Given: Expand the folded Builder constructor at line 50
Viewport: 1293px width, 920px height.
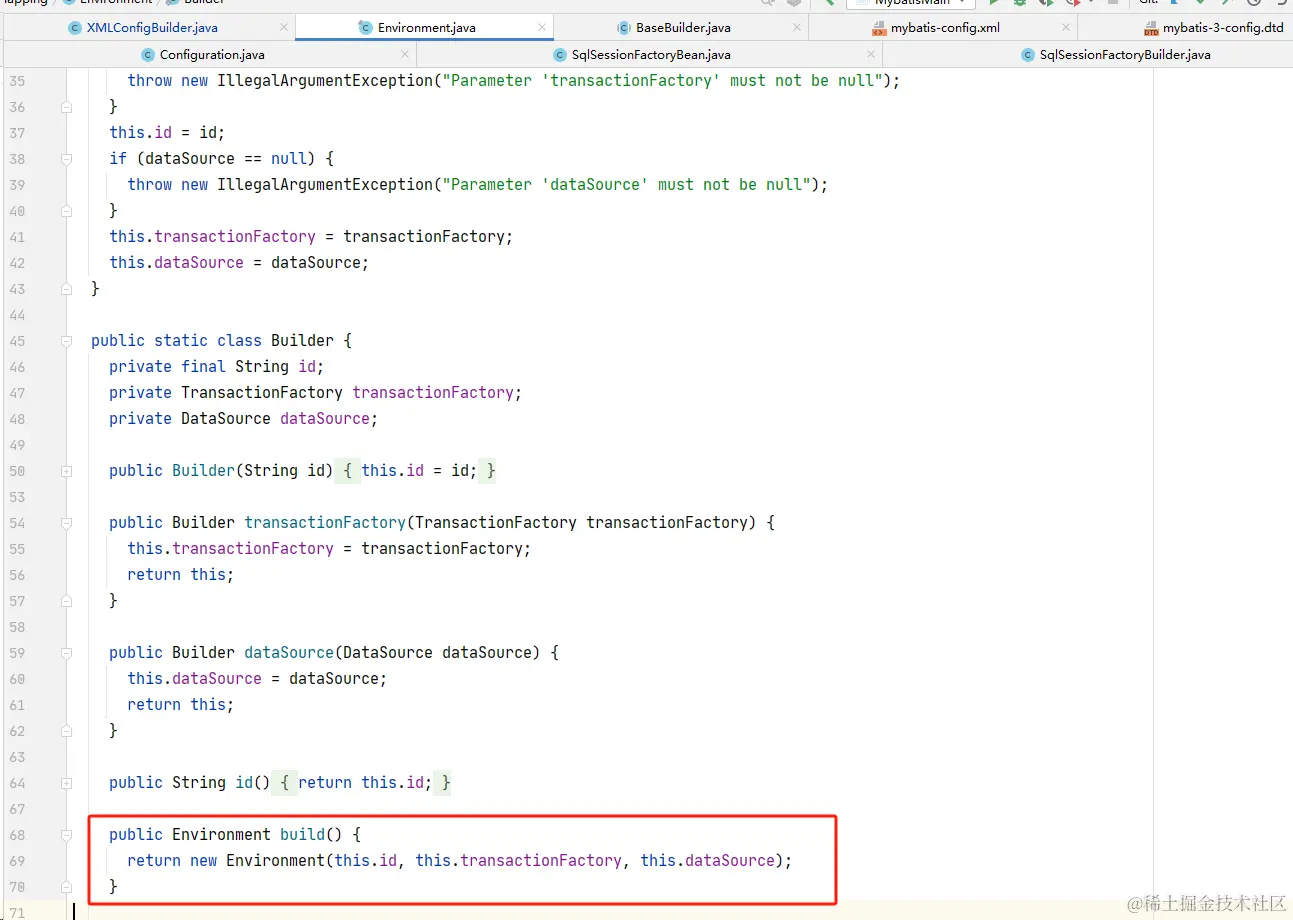Looking at the screenshot, I should coord(66,470).
